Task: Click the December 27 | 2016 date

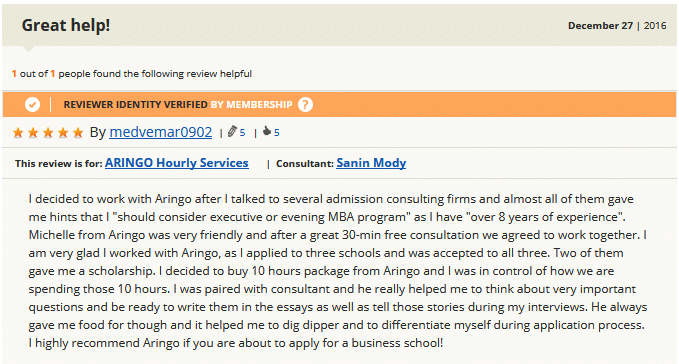Action: (x=617, y=26)
